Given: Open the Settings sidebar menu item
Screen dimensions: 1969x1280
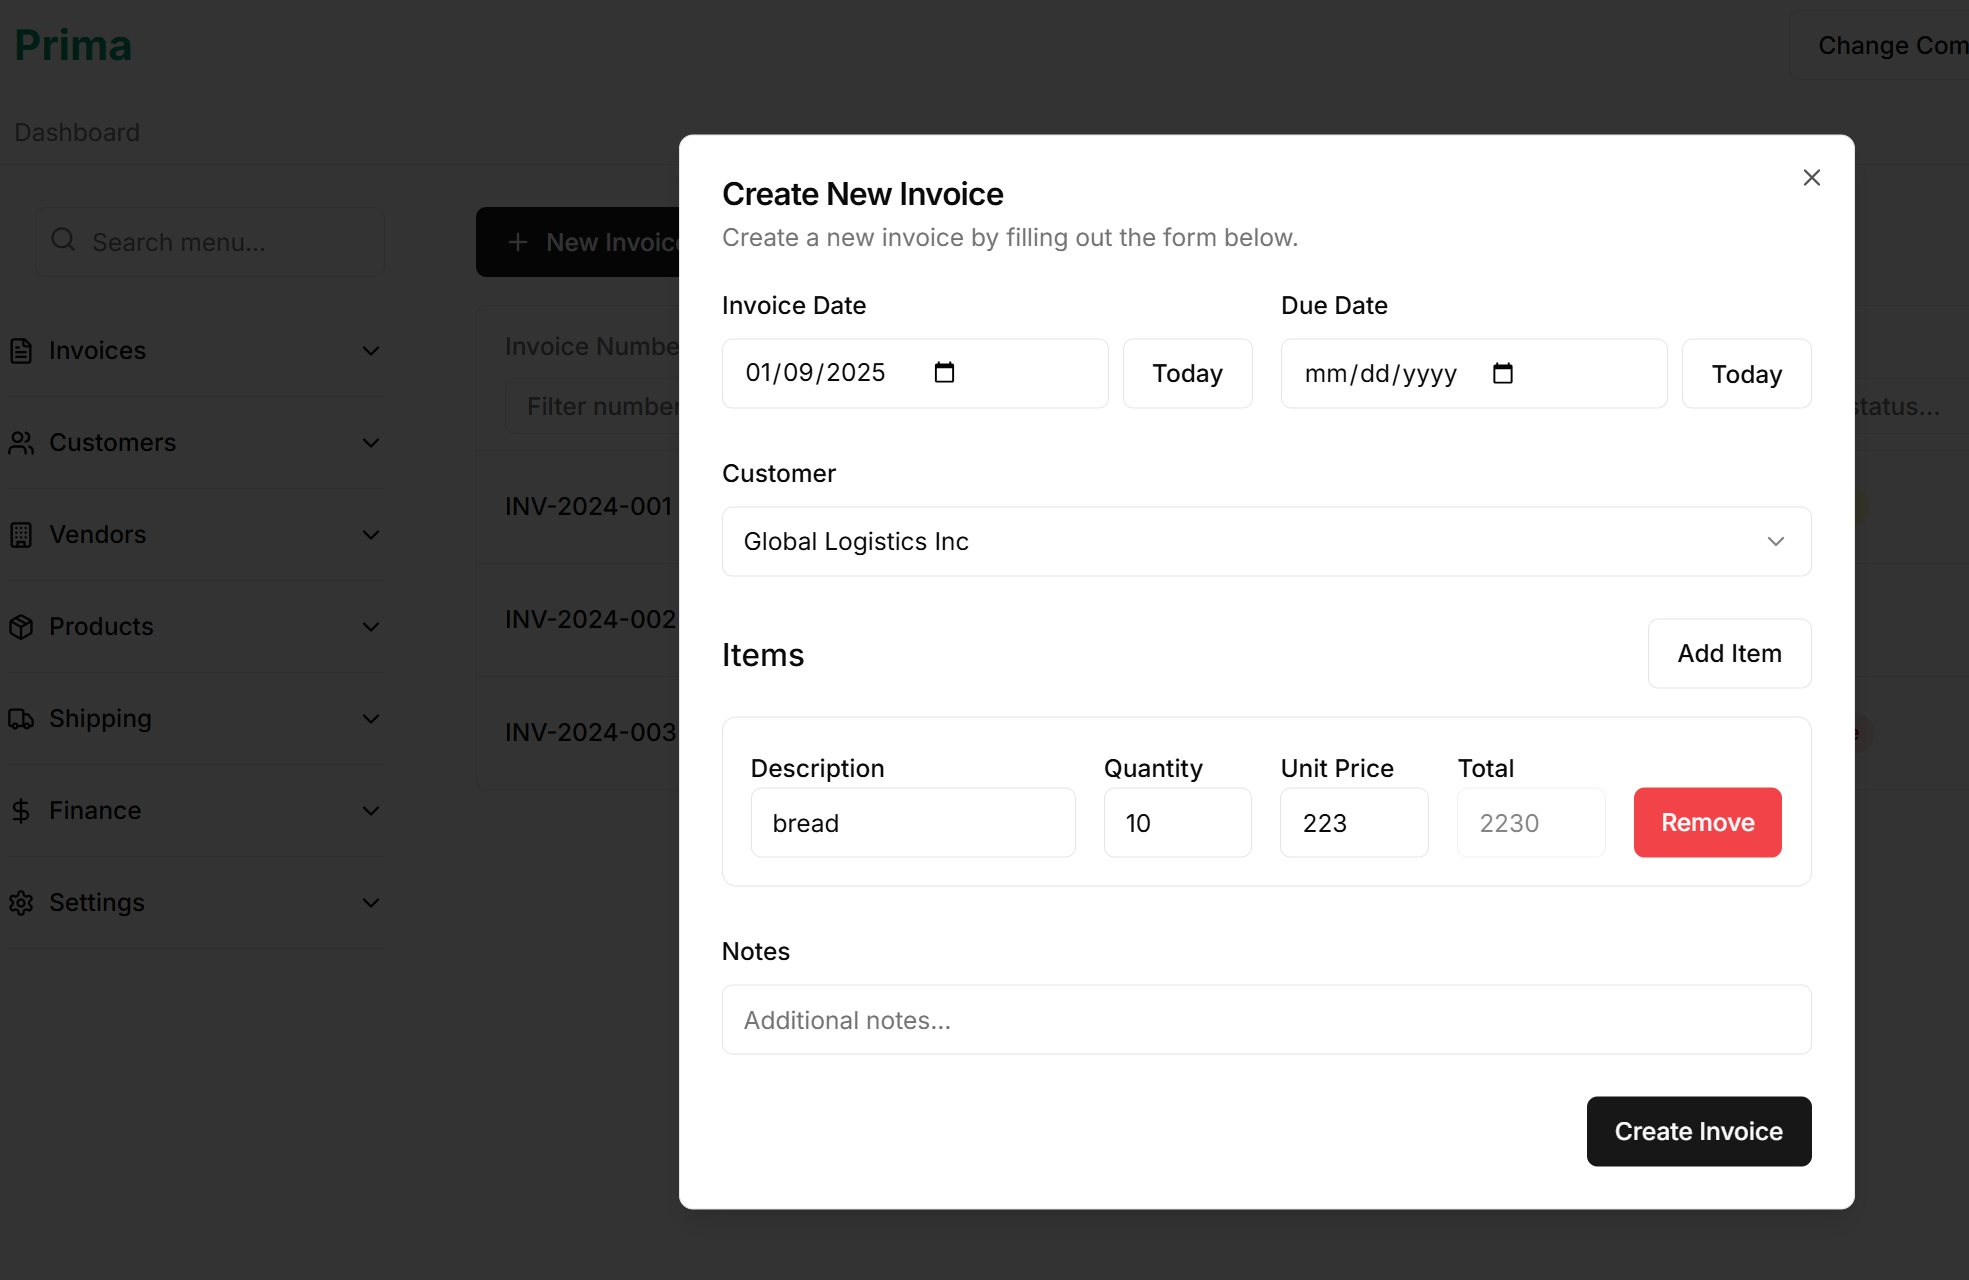Looking at the screenshot, I should point(196,903).
